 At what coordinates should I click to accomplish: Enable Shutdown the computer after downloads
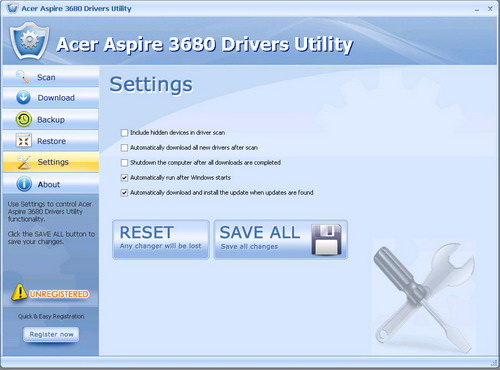124,163
